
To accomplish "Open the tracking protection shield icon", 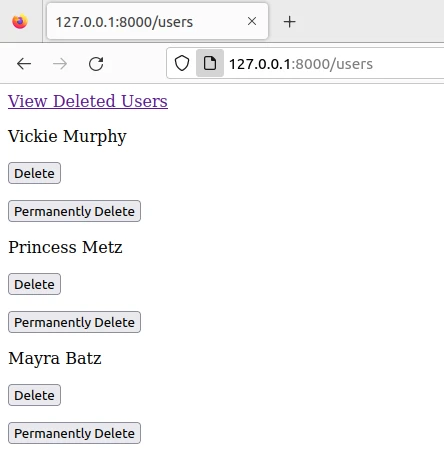I will point(182,63).
